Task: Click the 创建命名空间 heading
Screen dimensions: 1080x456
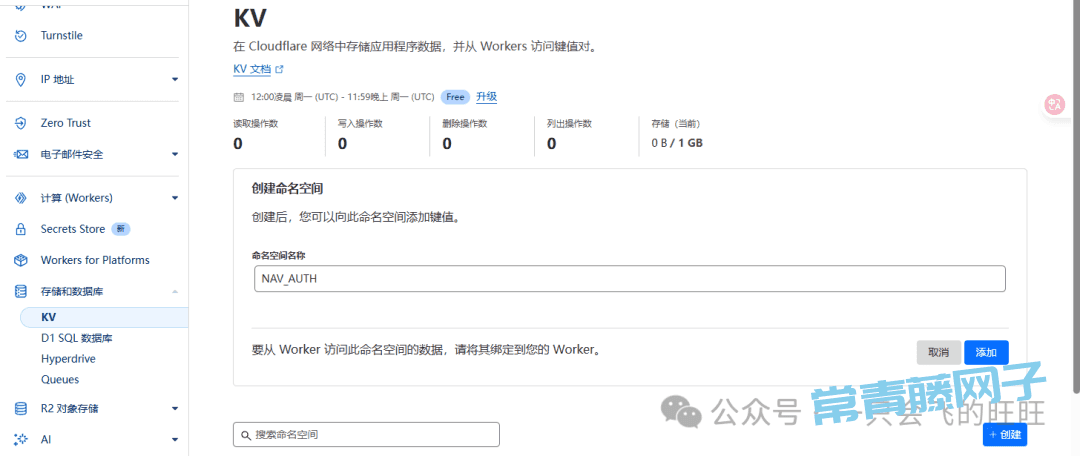Action: 288,189
